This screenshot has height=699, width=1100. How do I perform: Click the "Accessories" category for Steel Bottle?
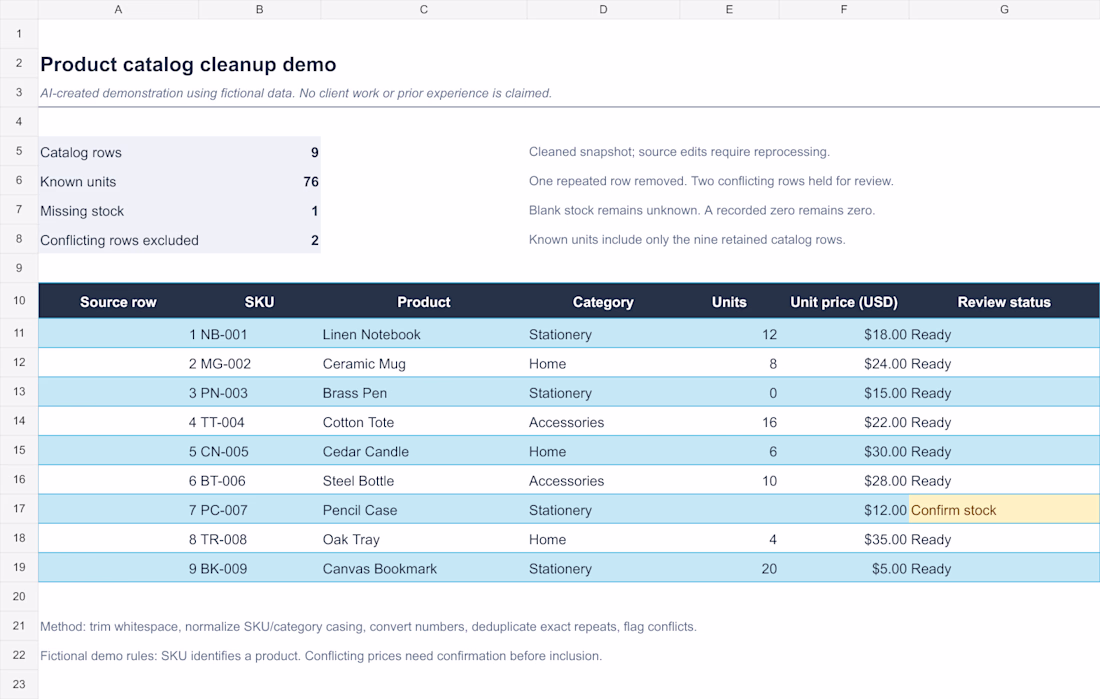pyautogui.click(x=603, y=481)
